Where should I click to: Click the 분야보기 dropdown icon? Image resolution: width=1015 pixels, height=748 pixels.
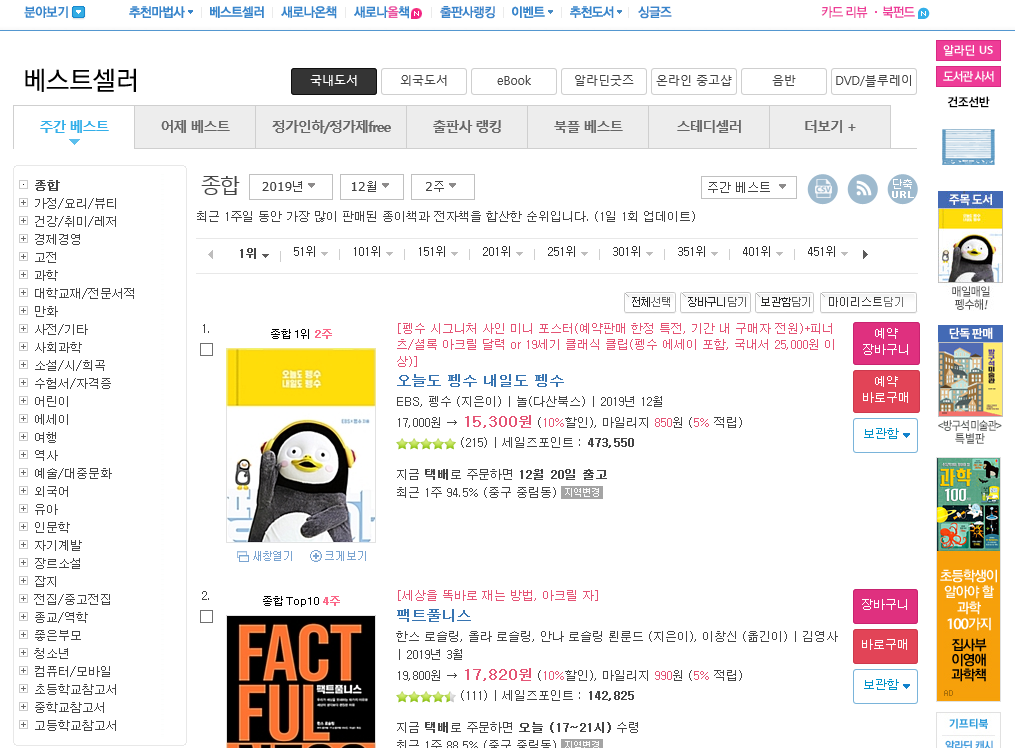coord(78,12)
